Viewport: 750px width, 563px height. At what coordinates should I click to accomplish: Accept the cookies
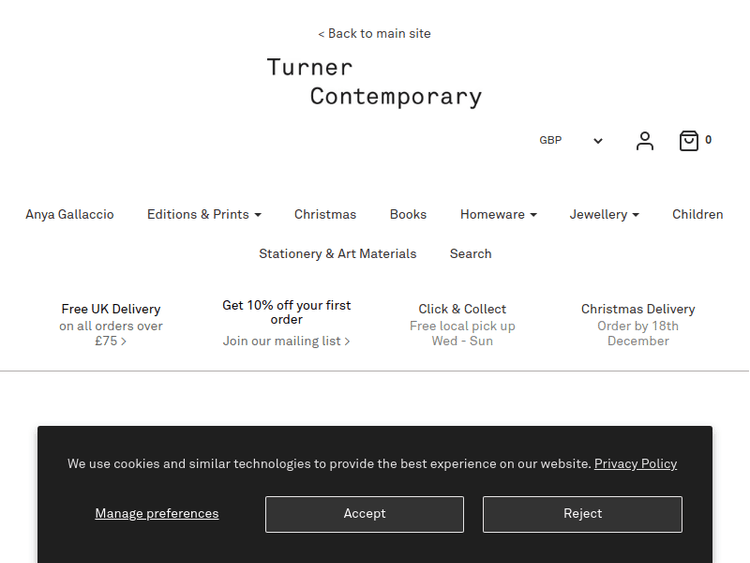364,514
